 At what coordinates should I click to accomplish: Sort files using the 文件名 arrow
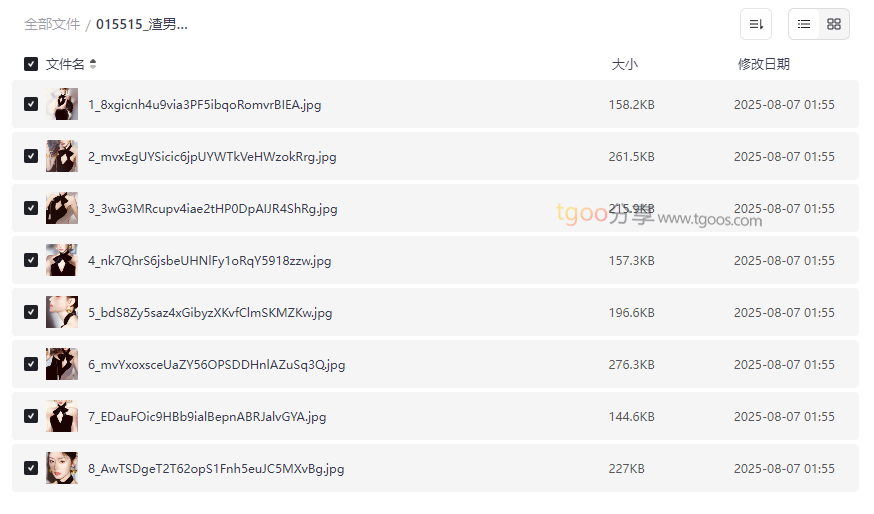pos(93,64)
